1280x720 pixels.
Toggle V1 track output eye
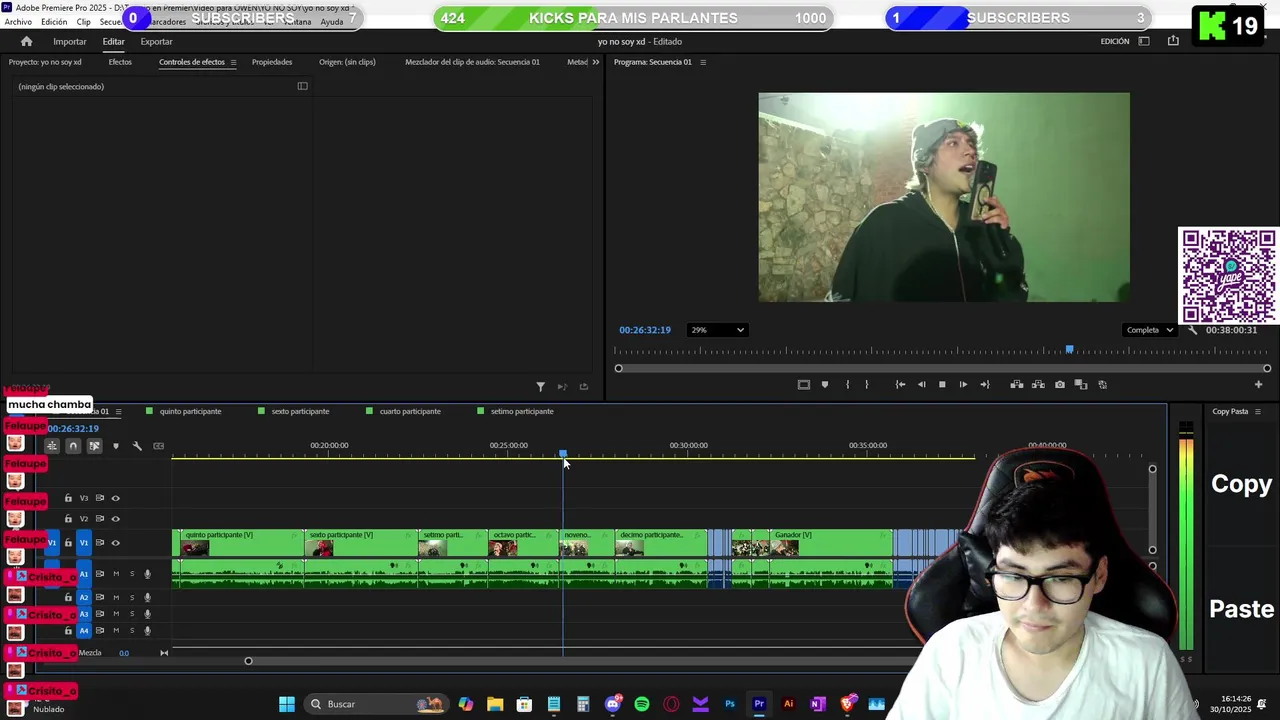click(115, 543)
